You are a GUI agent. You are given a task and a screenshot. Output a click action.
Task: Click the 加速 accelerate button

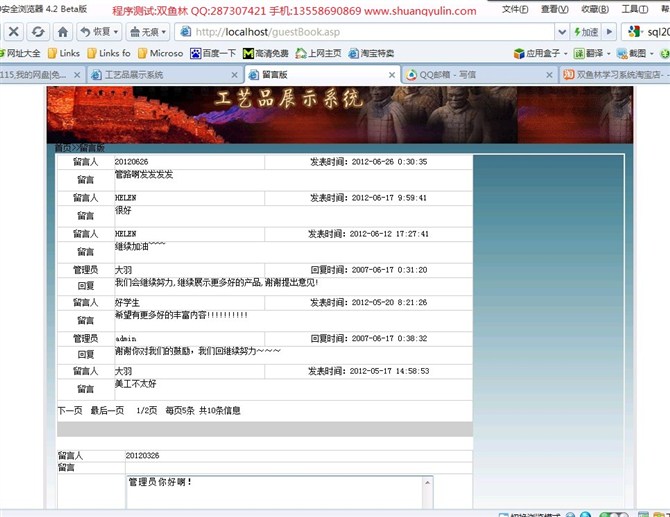pos(586,32)
